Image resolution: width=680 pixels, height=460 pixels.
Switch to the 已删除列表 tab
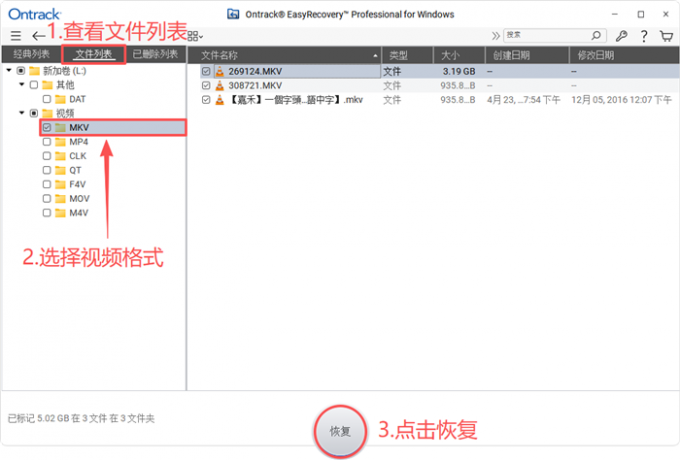point(155,54)
